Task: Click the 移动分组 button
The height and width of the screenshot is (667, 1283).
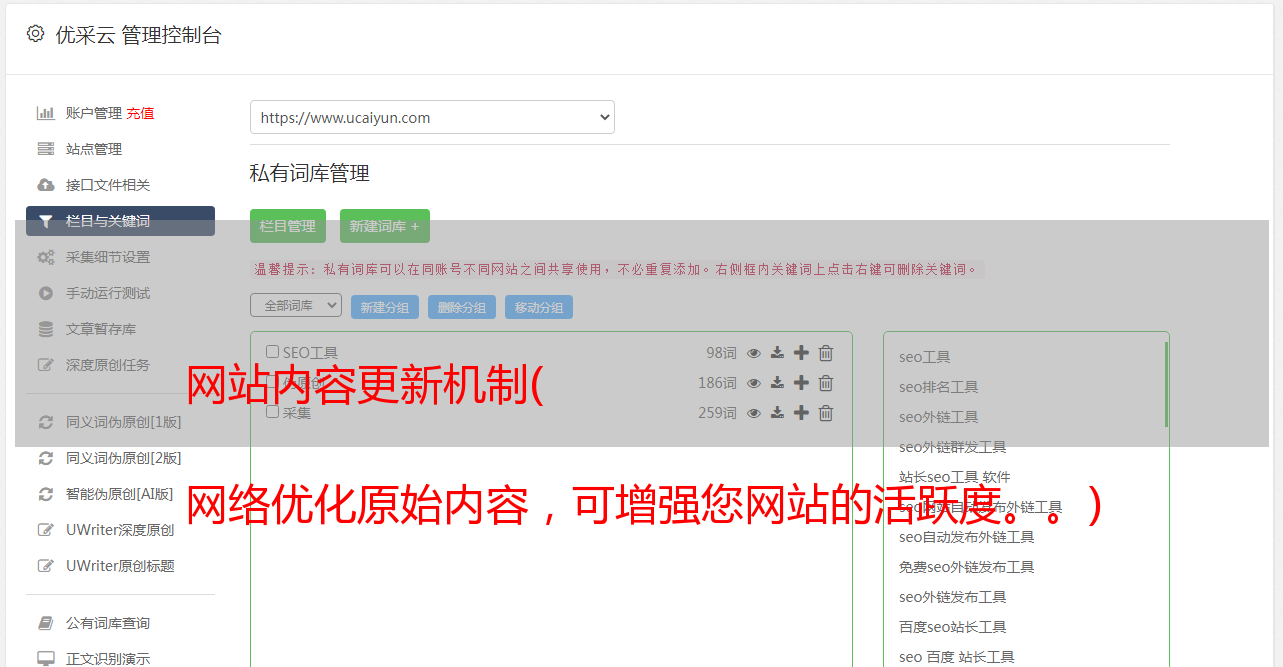Action: pyautogui.click(x=539, y=307)
